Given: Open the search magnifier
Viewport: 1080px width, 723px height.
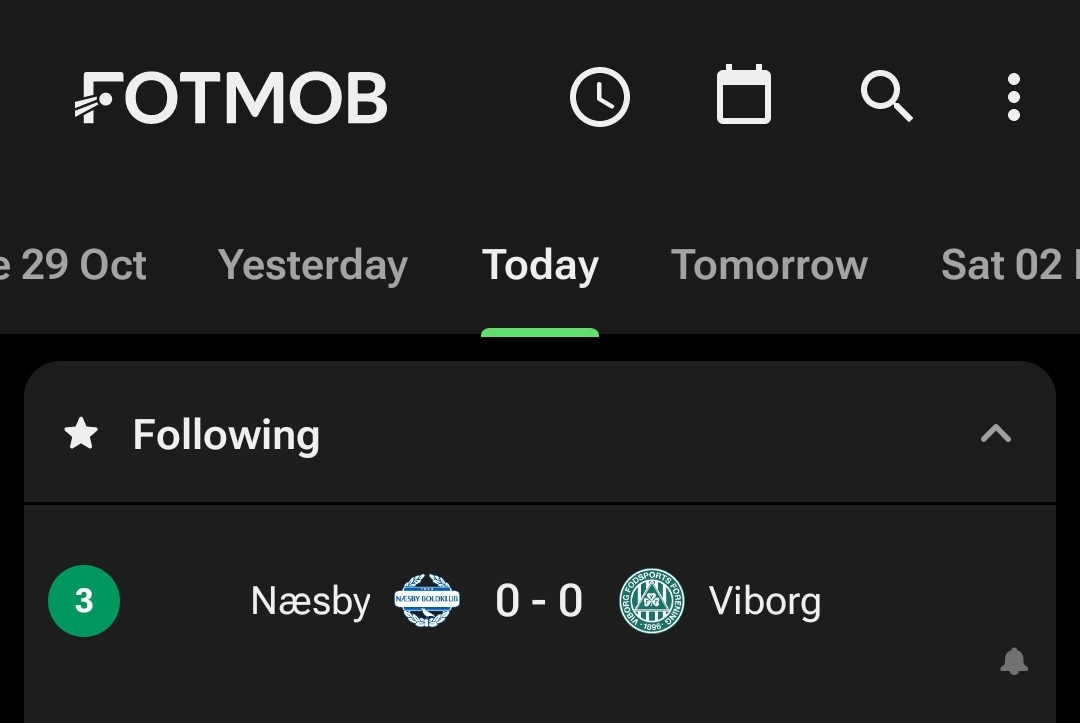Looking at the screenshot, I should 886,97.
